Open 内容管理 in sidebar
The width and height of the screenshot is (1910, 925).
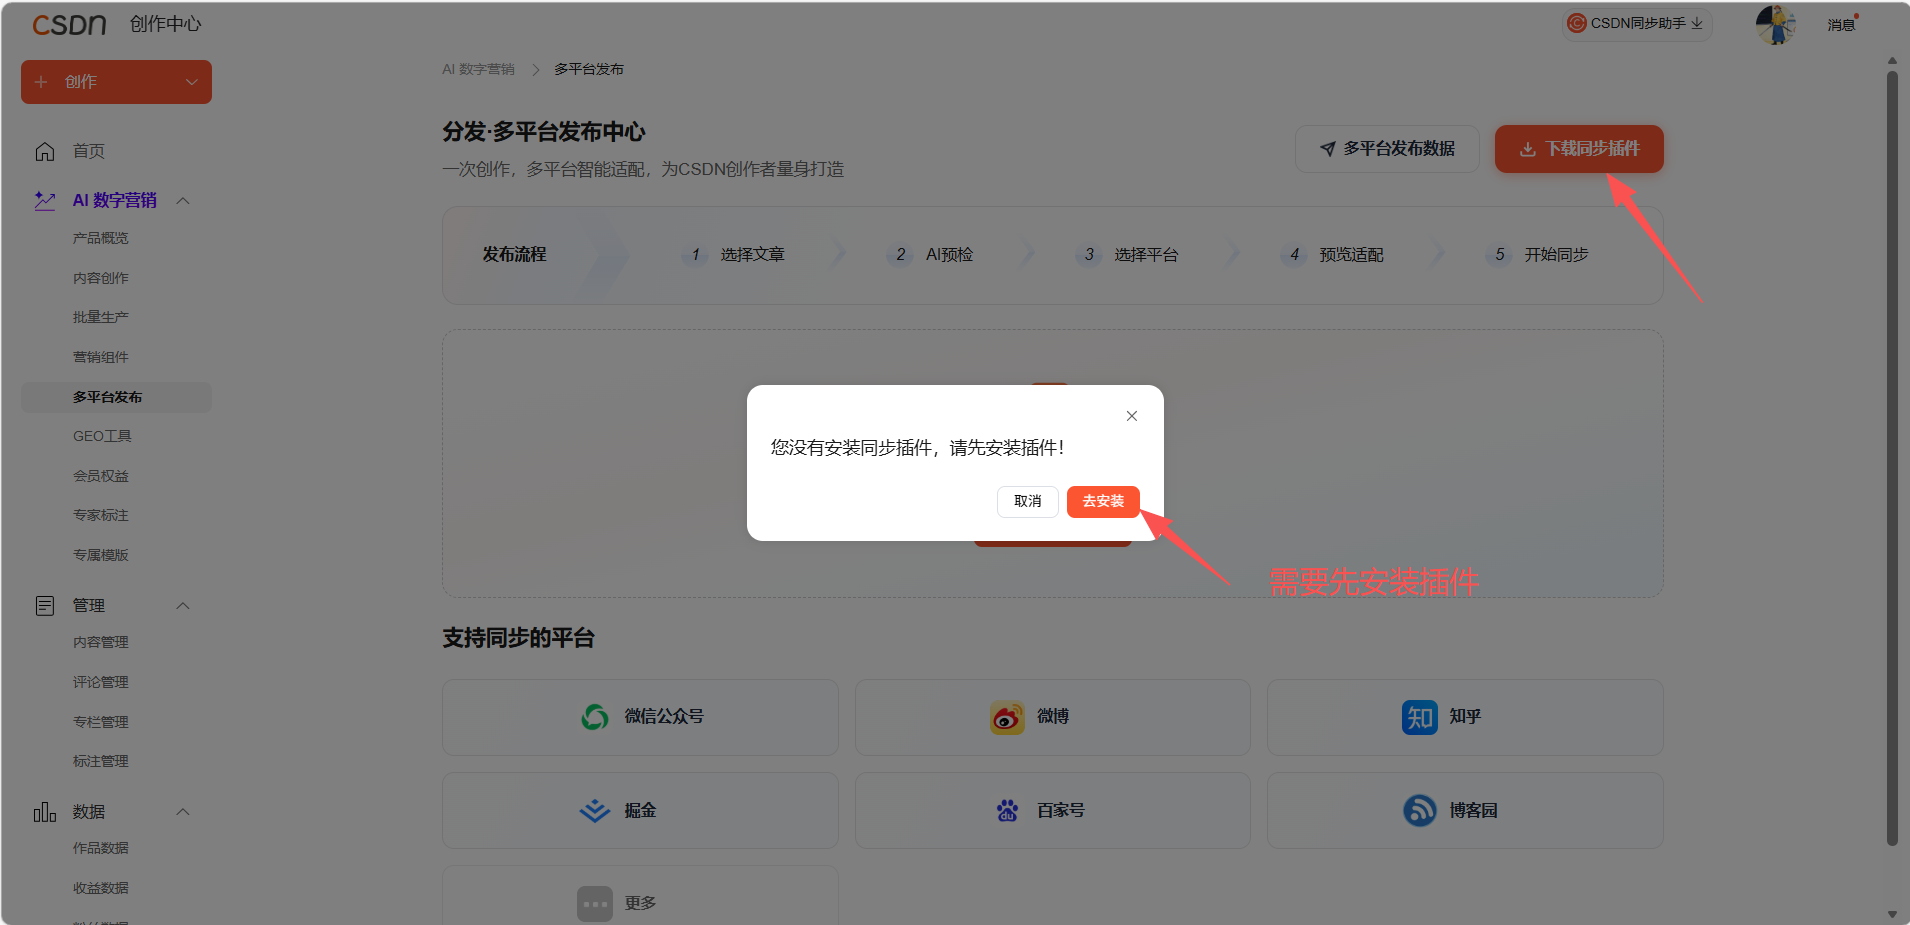pos(100,642)
